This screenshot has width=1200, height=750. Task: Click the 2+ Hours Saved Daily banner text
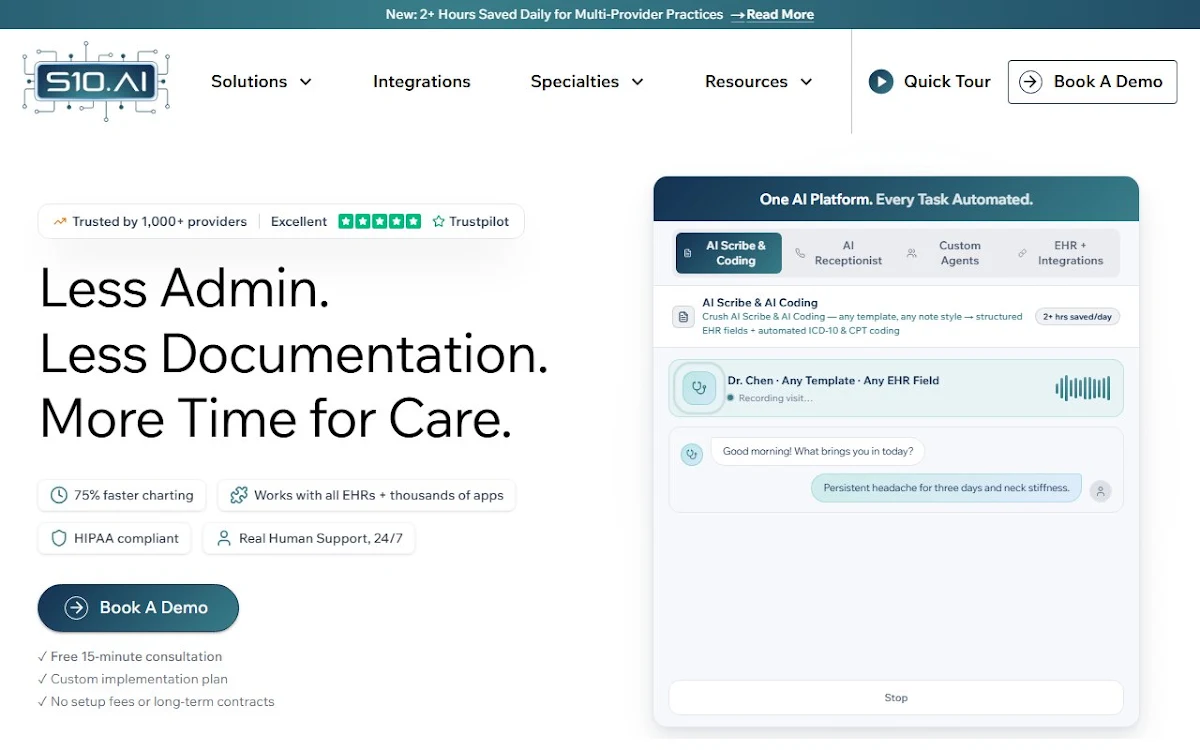click(x=554, y=15)
